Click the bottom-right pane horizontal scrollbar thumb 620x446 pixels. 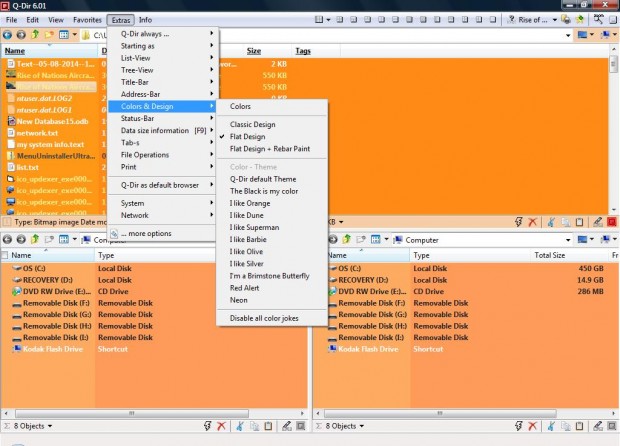point(440,413)
